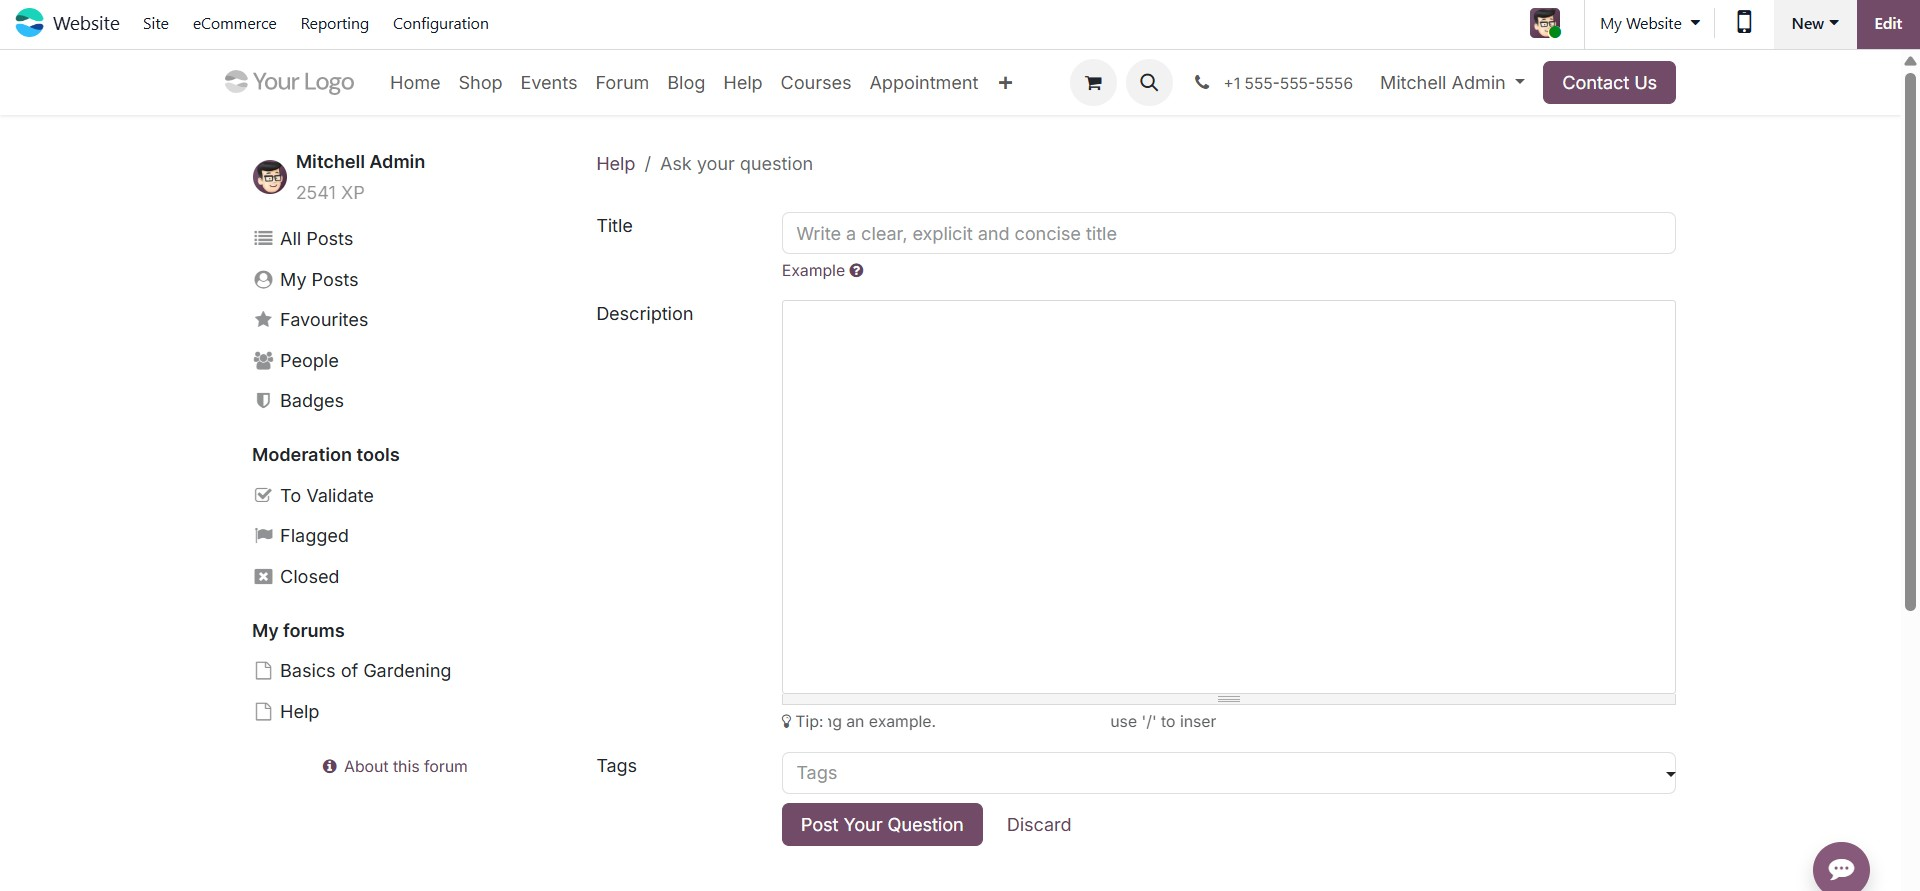The height and width of the screenshot is (891, 1920).
Task: Open the shopping cart icon
Action: click(1093, 83)
